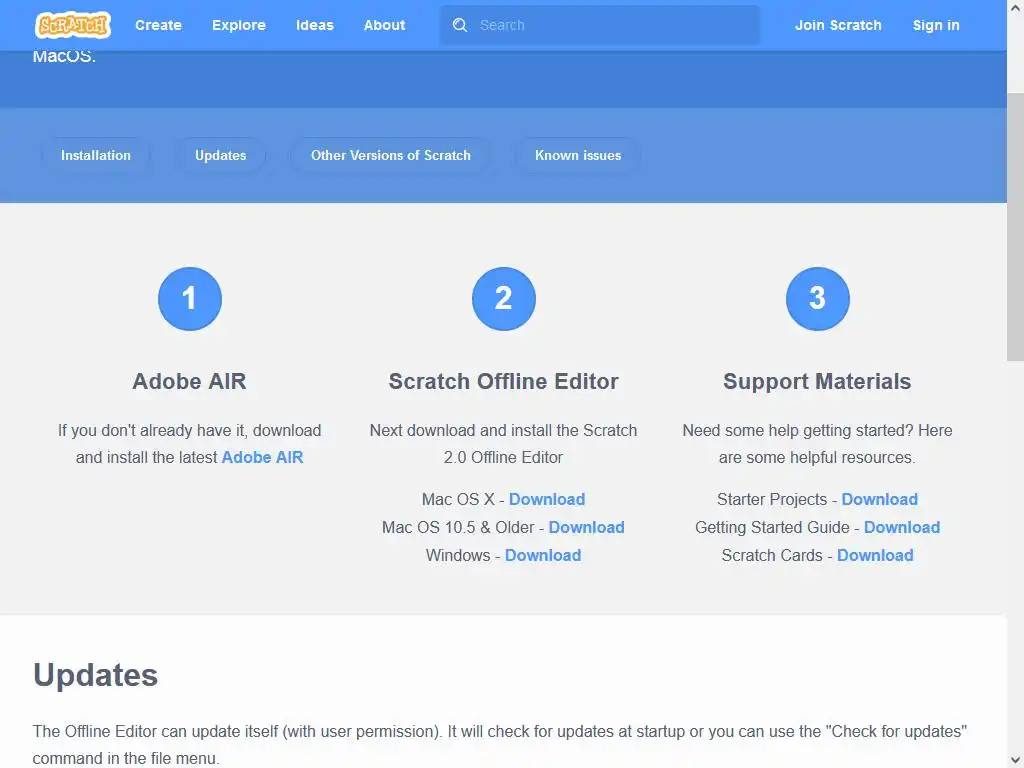Screen dimensions: 1024x768
Task: Download Starter Projects
Action: pos(879,500)
